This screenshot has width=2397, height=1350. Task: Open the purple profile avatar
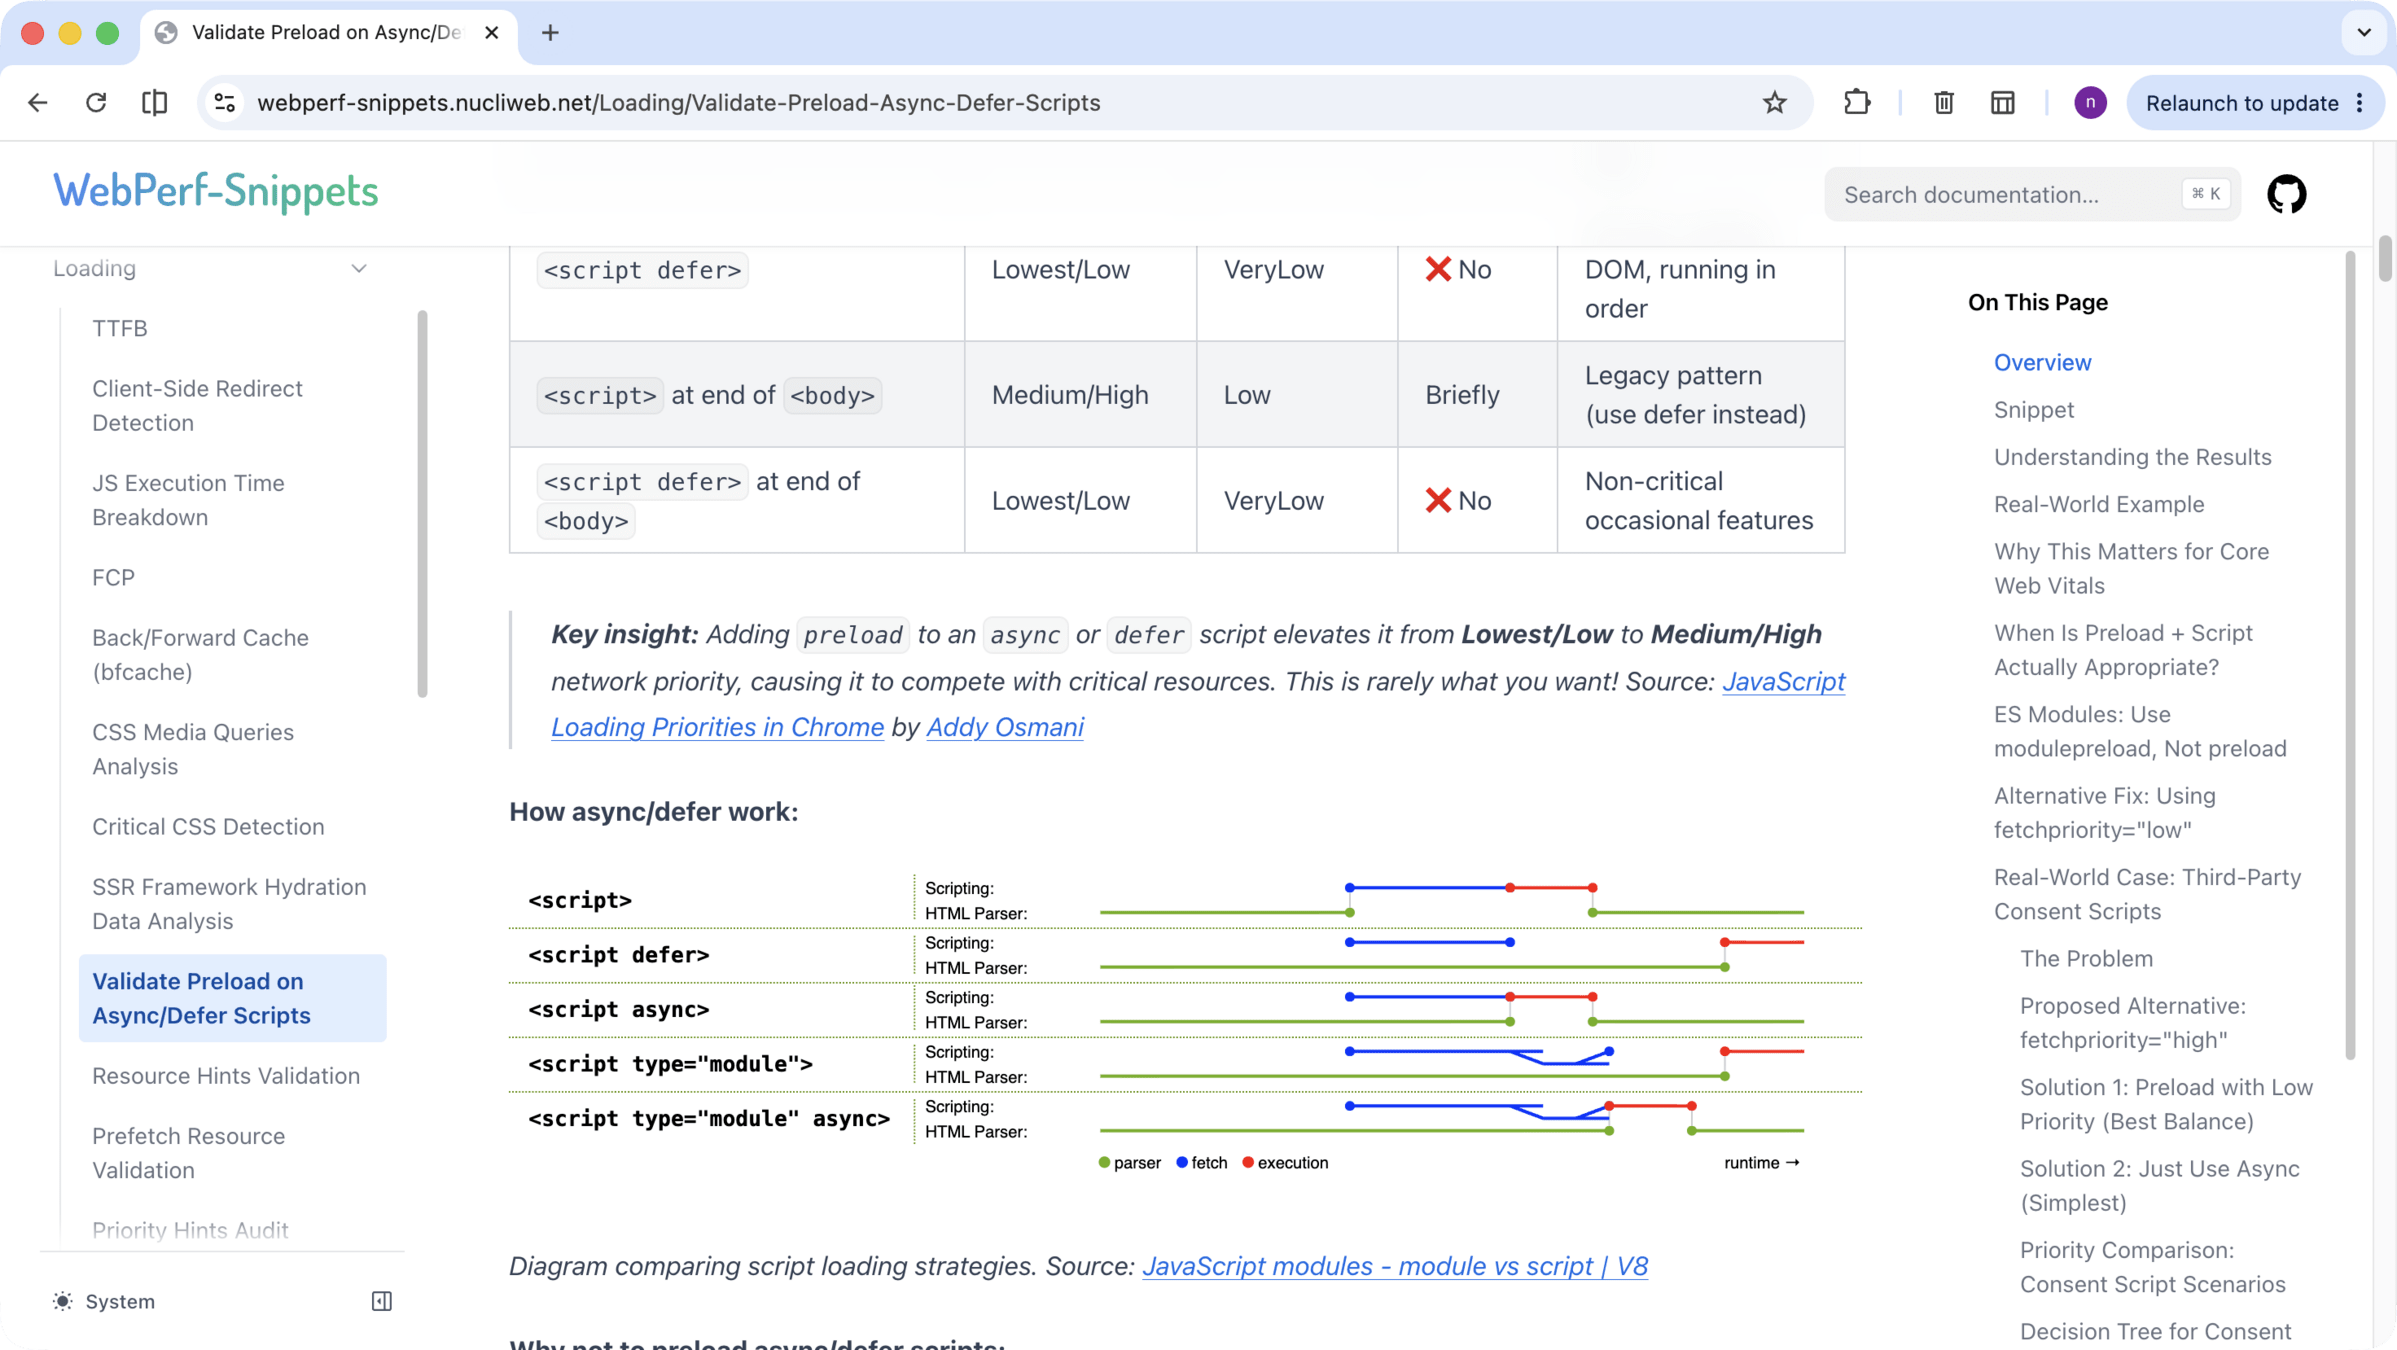[x=2089, y=102]
